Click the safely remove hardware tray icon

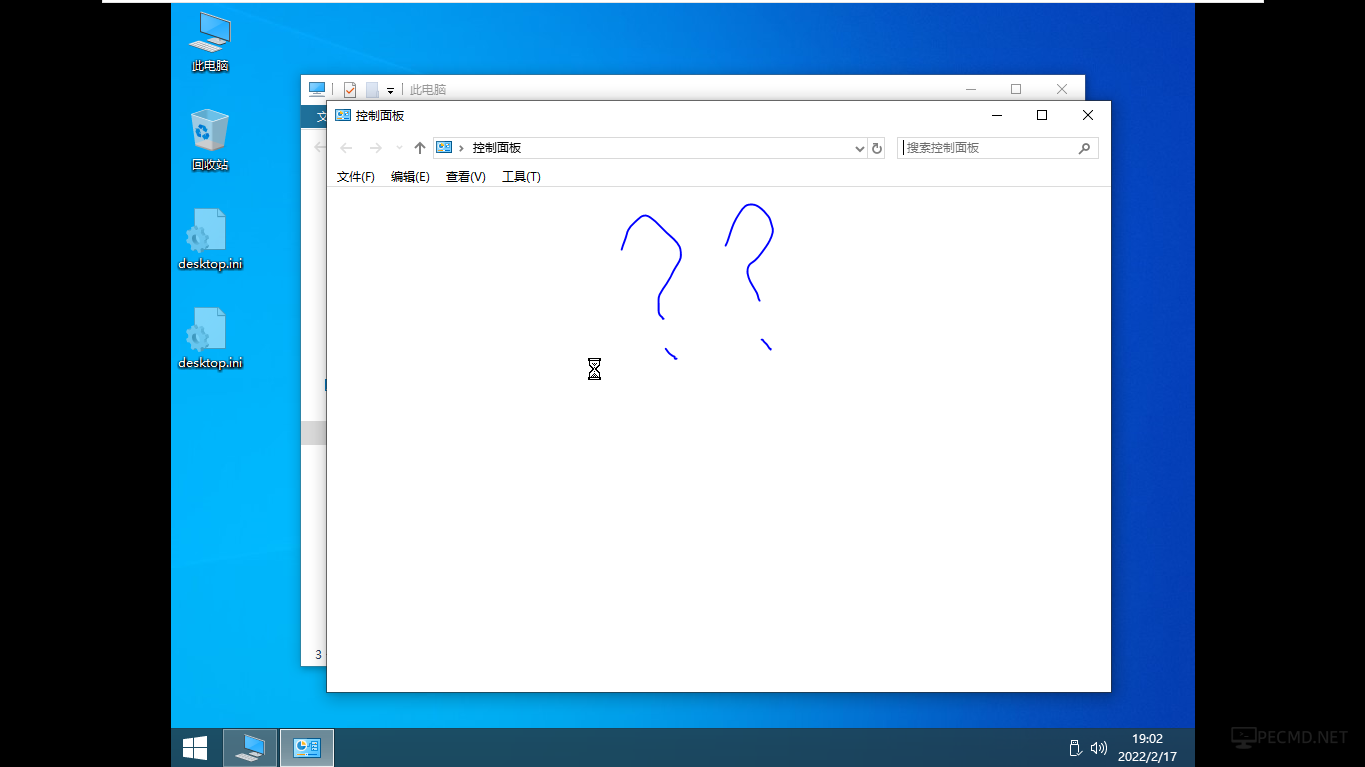coord(1075,748)
